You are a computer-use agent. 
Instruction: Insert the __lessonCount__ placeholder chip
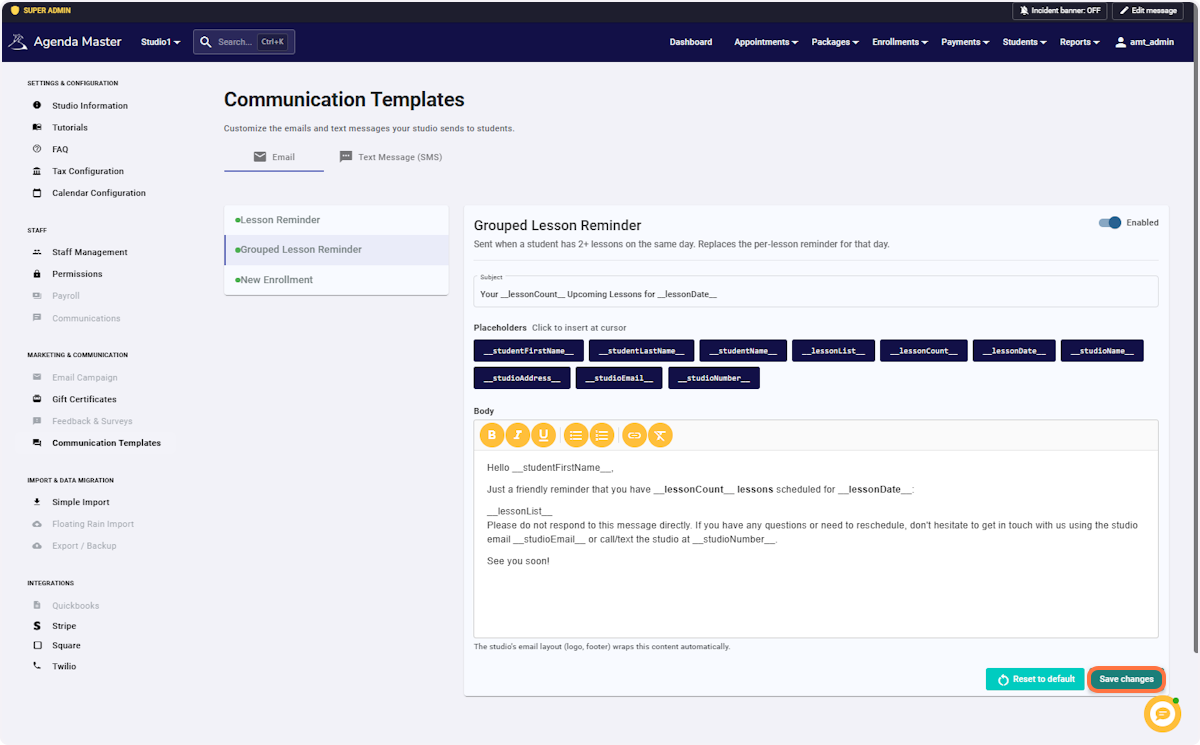(924, 351)
